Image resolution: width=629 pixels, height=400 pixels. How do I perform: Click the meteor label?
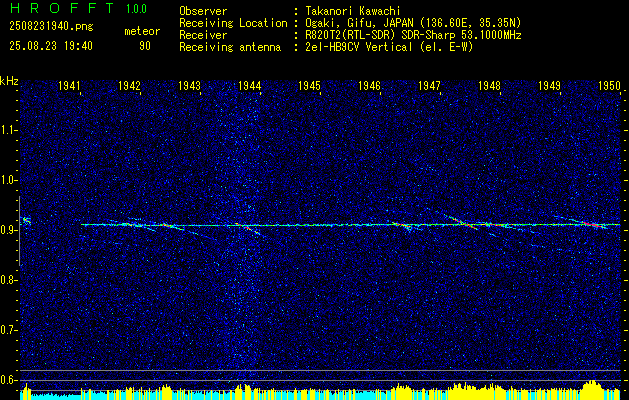[x=142, y=31]
